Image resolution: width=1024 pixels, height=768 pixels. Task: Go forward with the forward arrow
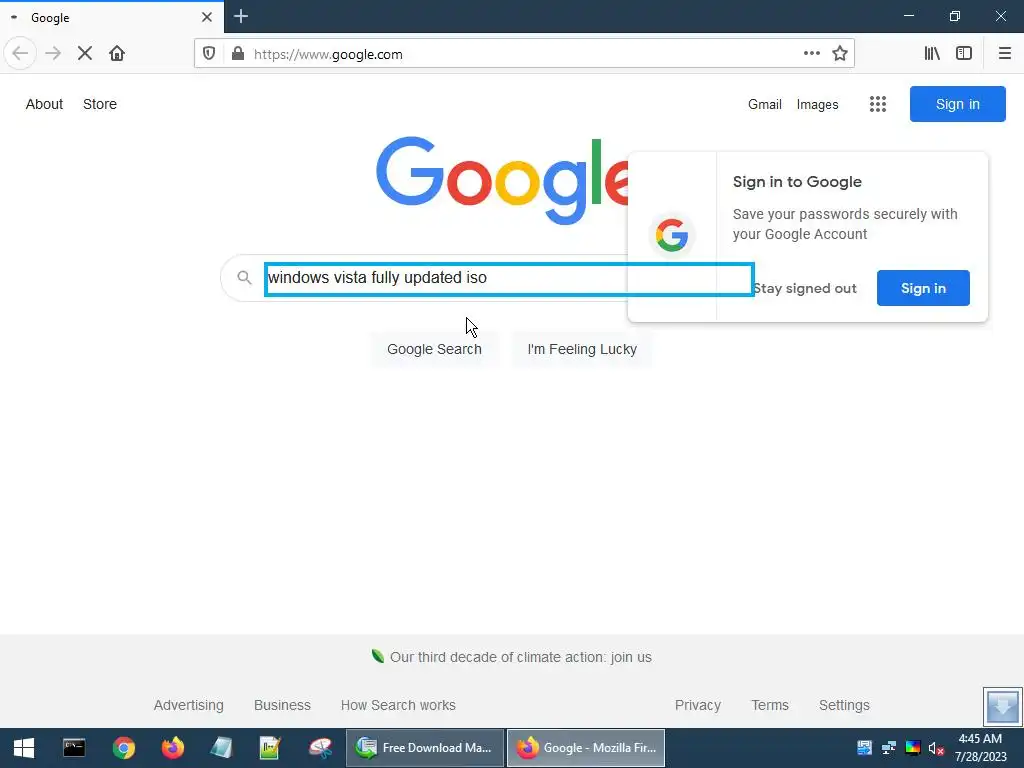(53, 53)
